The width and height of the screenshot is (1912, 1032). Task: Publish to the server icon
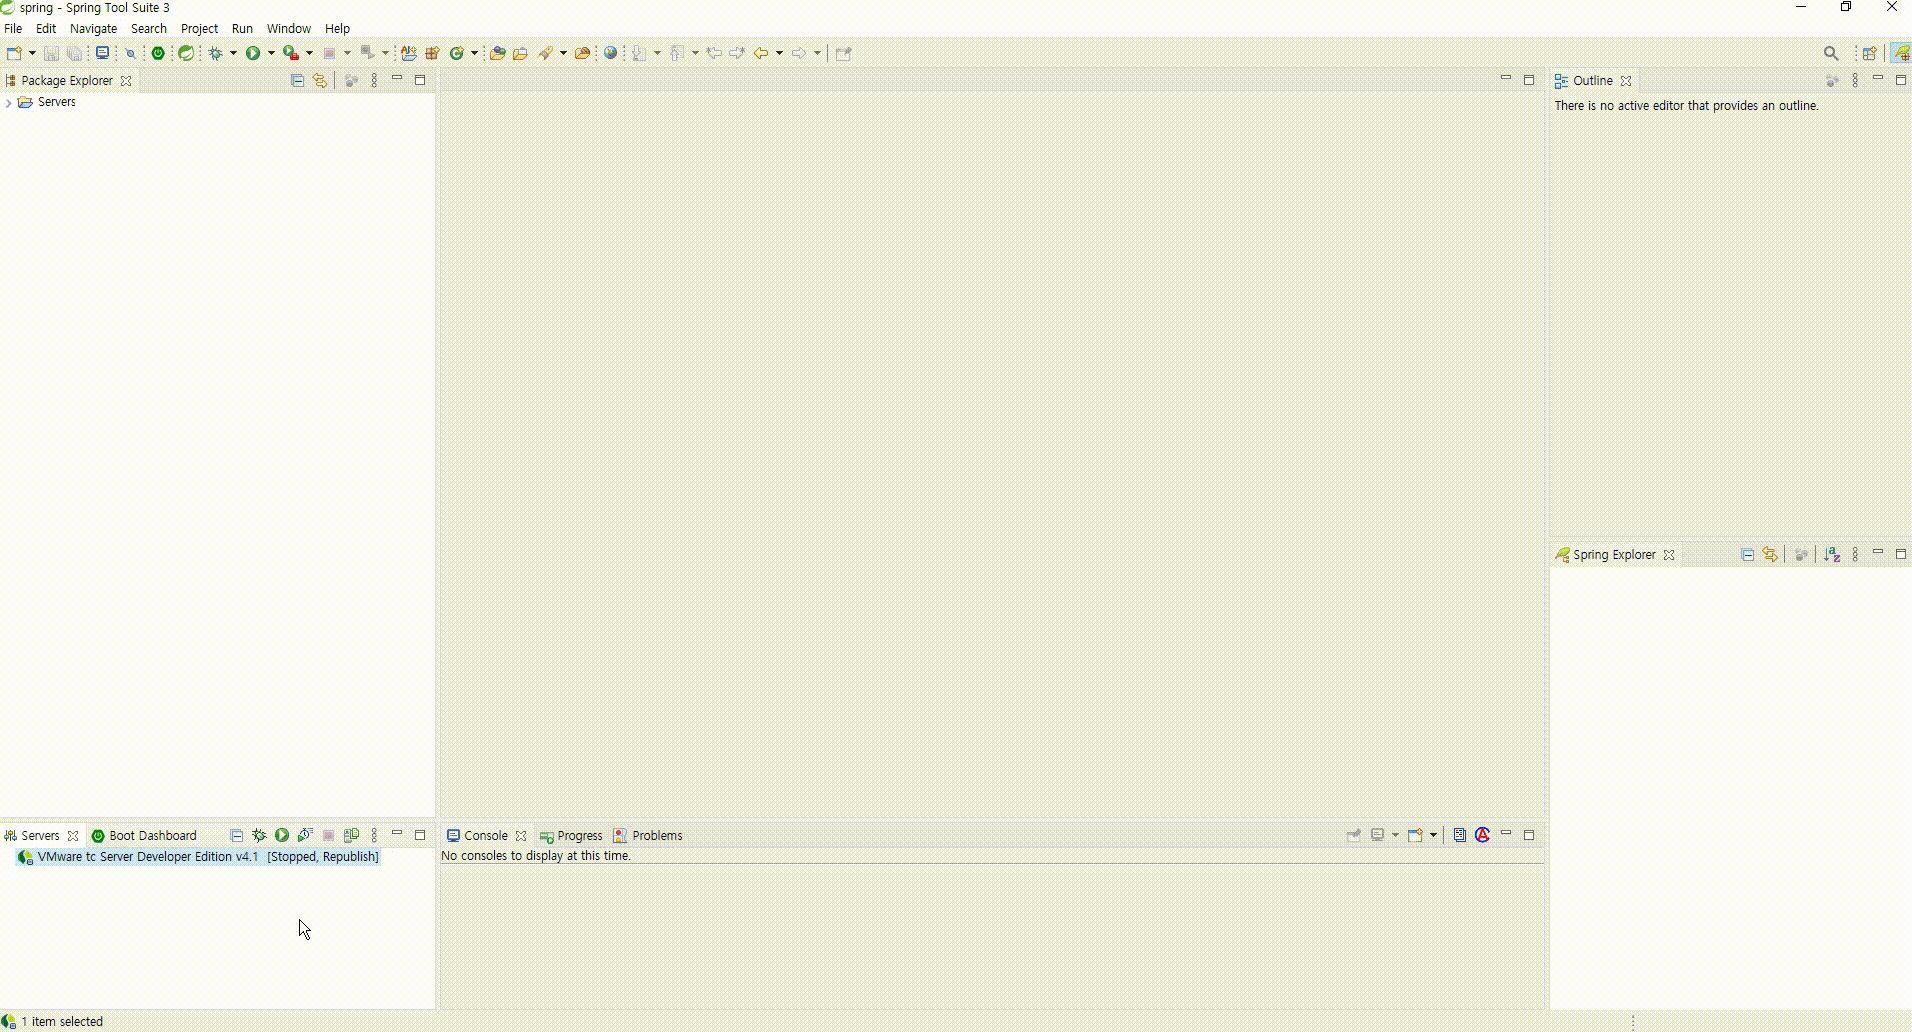point(351,835)
